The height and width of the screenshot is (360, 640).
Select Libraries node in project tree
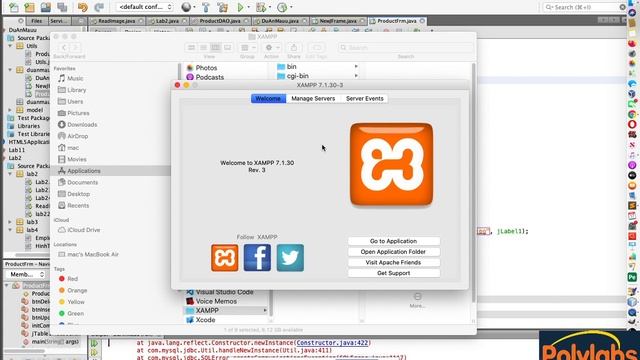click(29, 126)
